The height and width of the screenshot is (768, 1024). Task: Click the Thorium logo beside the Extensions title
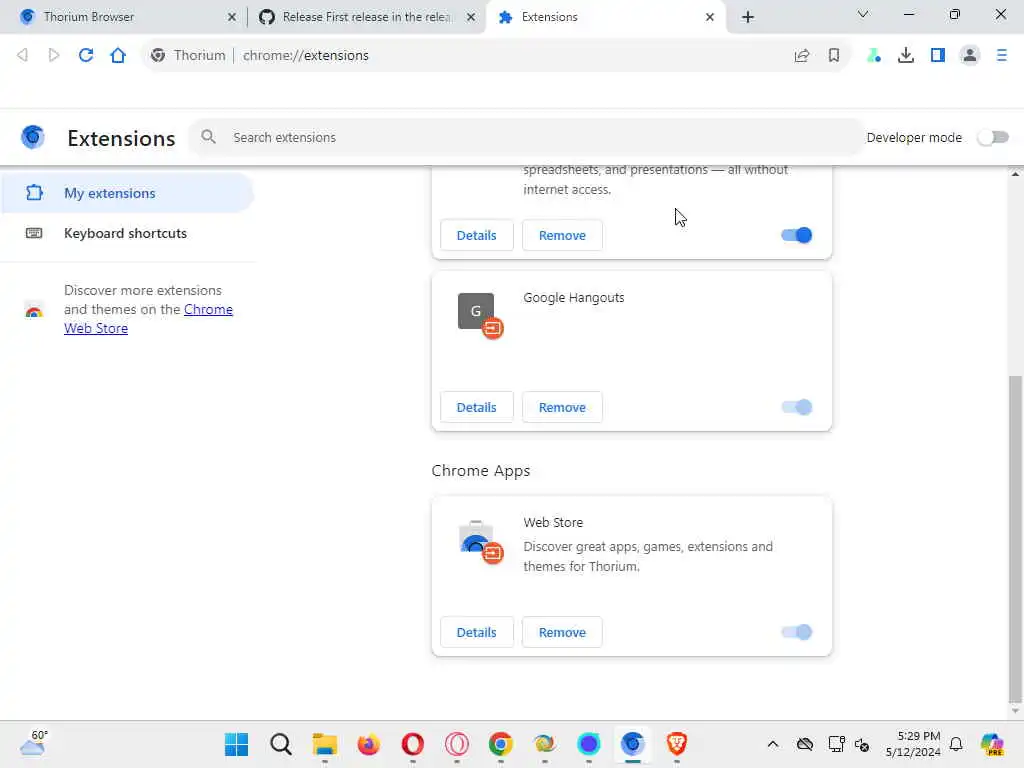point(33,137)
